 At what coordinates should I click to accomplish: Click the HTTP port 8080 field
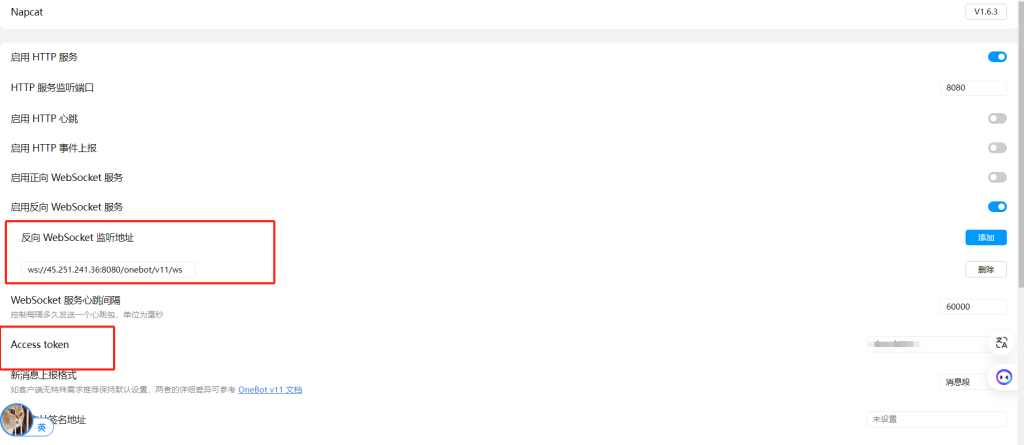click(973, 88)
